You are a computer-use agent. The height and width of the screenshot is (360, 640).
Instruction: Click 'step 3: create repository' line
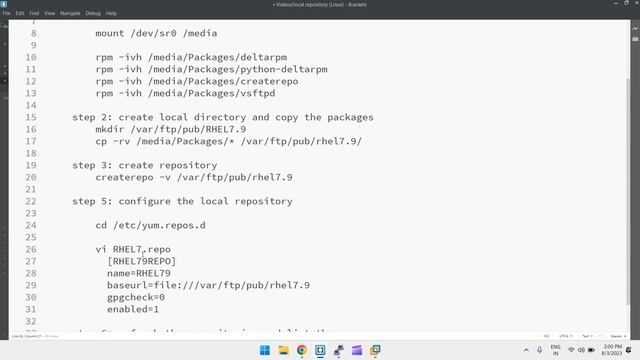click(144, 165)
